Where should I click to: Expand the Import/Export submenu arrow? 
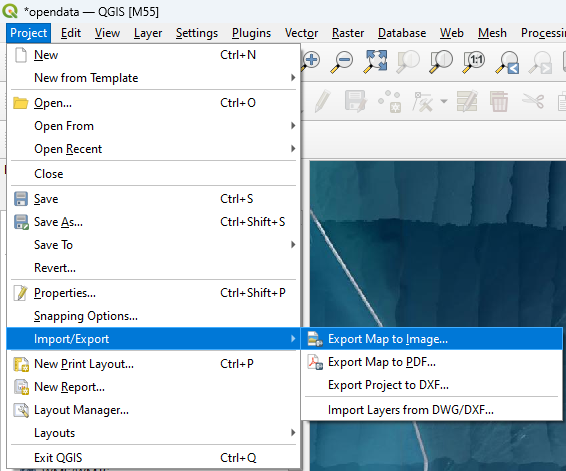click(293, 339)
